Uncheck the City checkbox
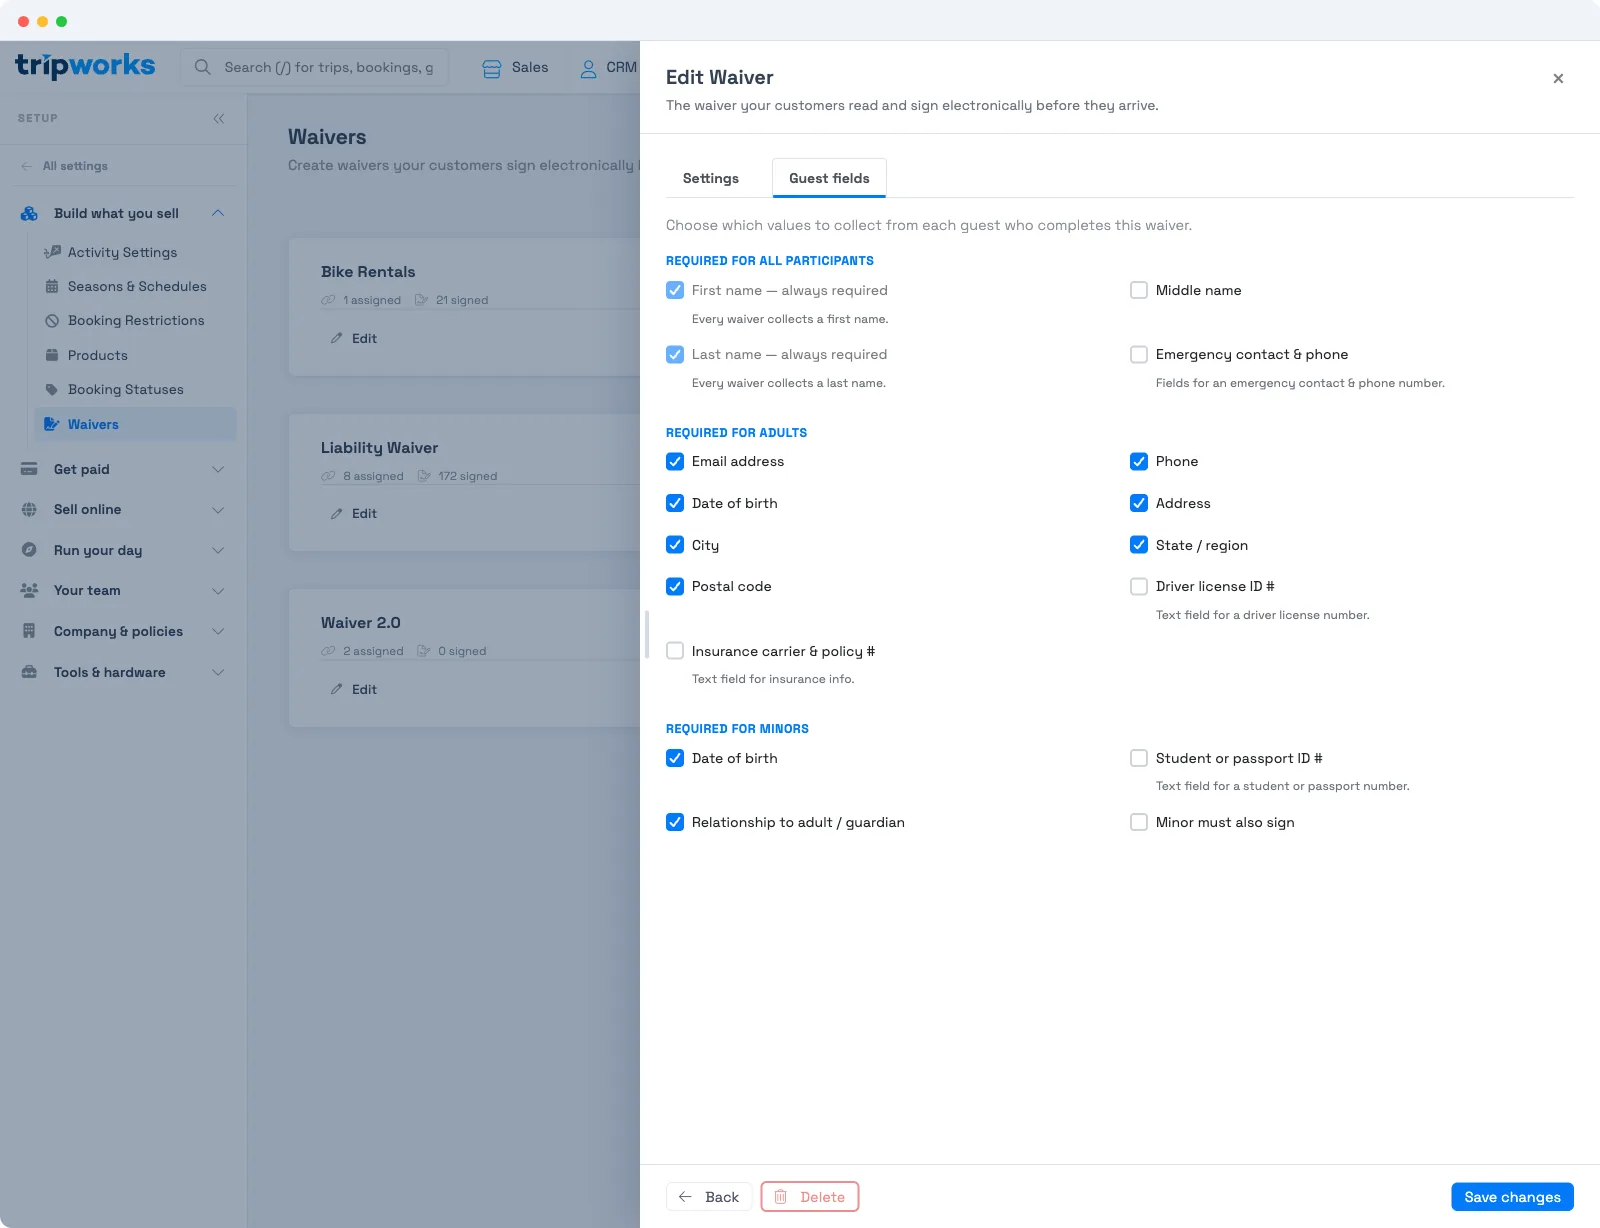 675,545
